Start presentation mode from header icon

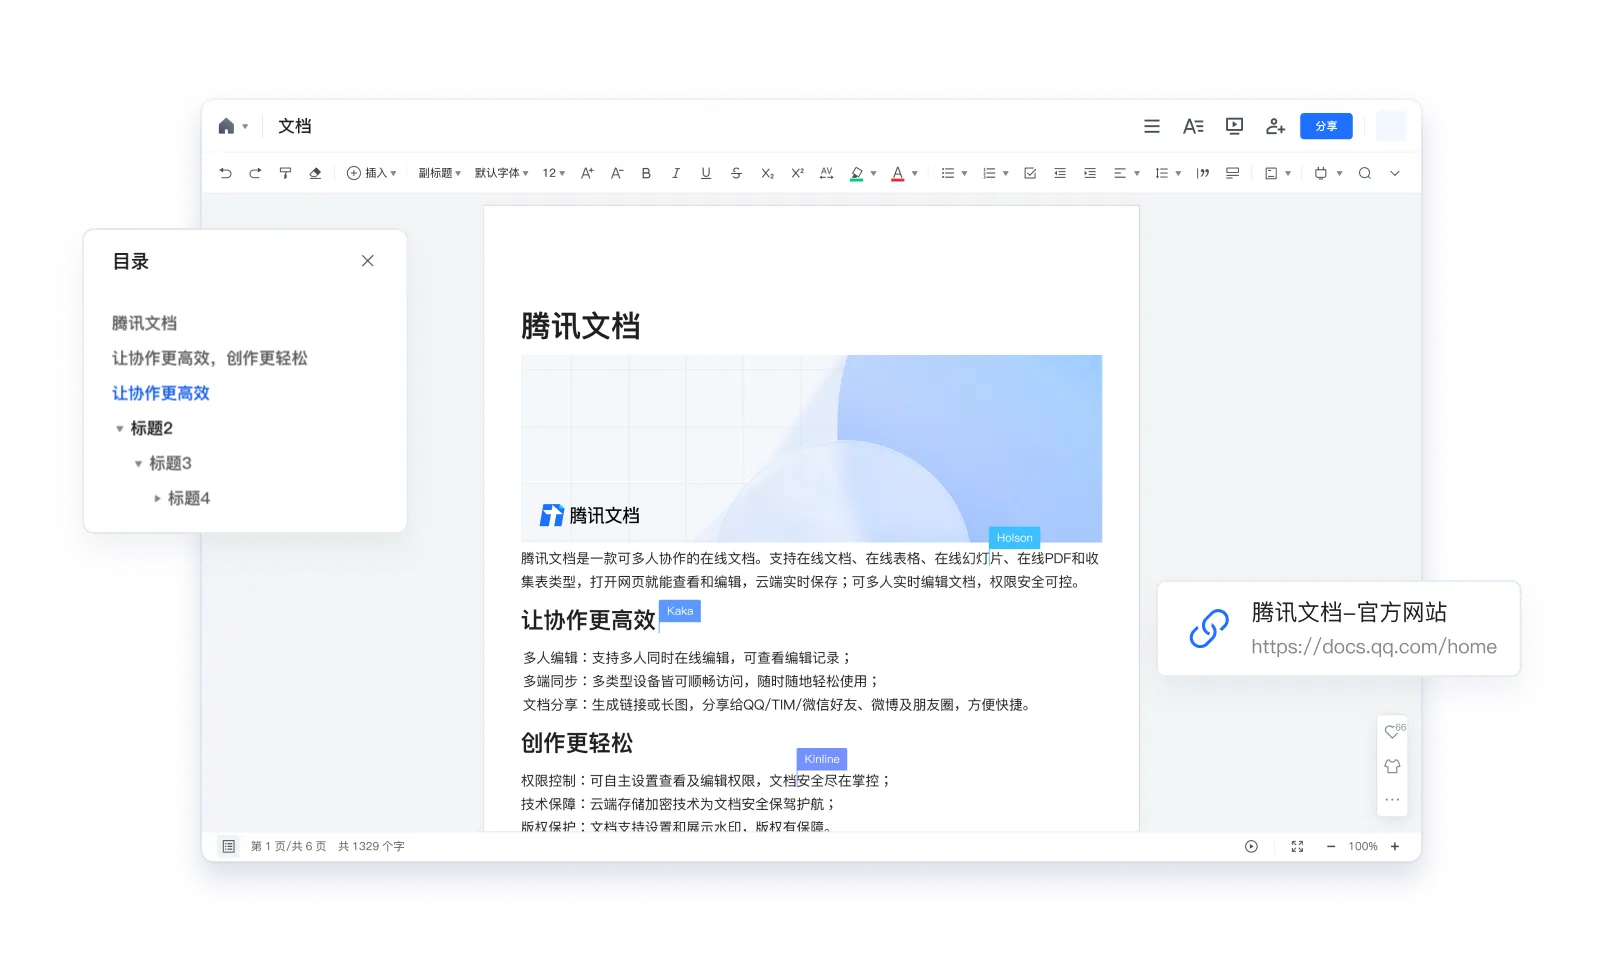click(x=1235, y=126)
